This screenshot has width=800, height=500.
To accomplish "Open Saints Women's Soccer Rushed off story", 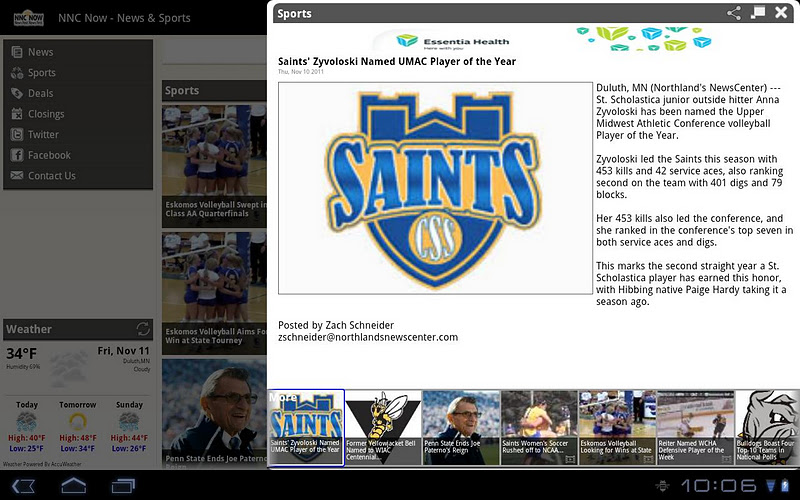I will pyautogui.click(x=539, y=428).
